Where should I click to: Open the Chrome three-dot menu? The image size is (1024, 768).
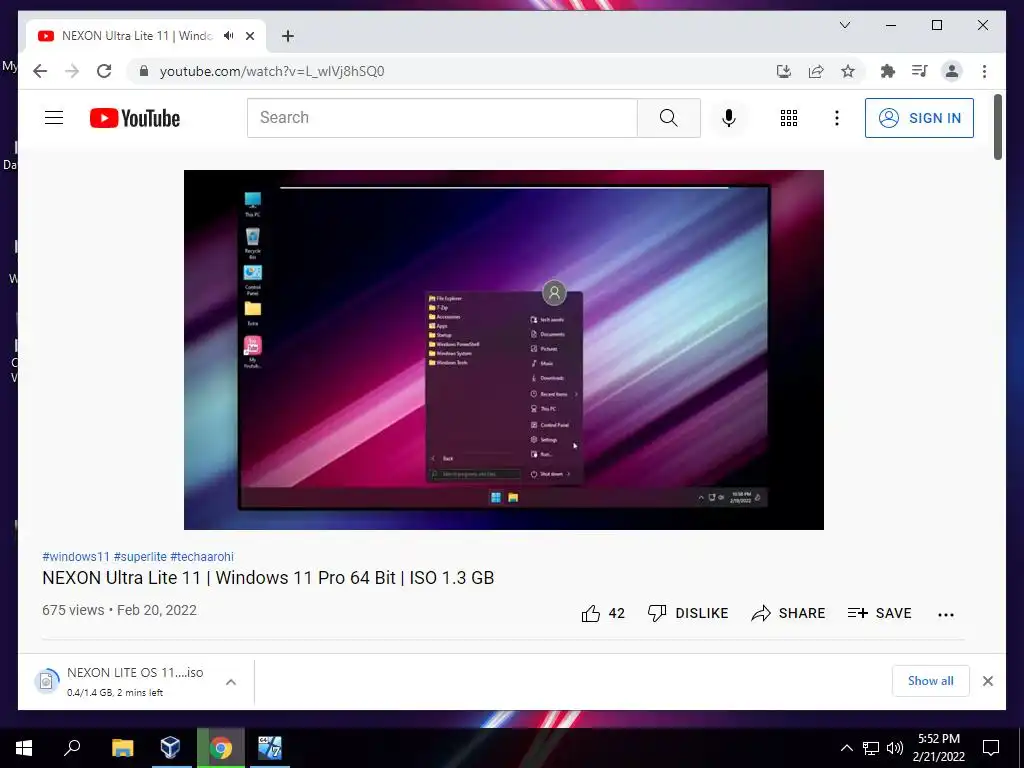point(984,71)
